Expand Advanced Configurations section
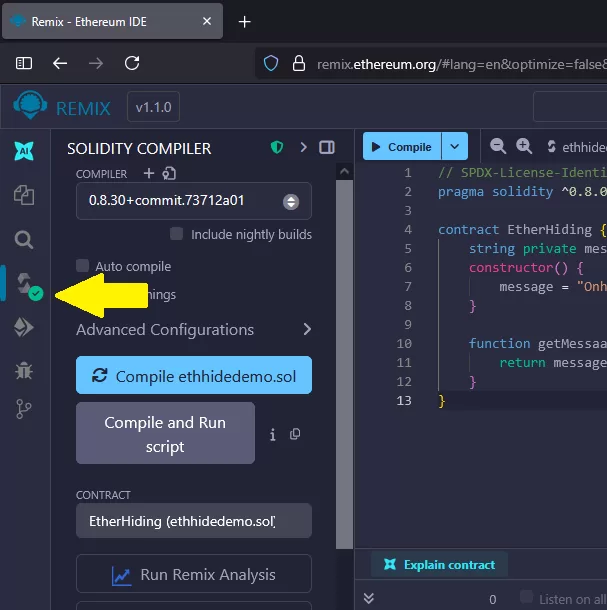The height and width of the screenshot is (610, 607). [307, 329]
